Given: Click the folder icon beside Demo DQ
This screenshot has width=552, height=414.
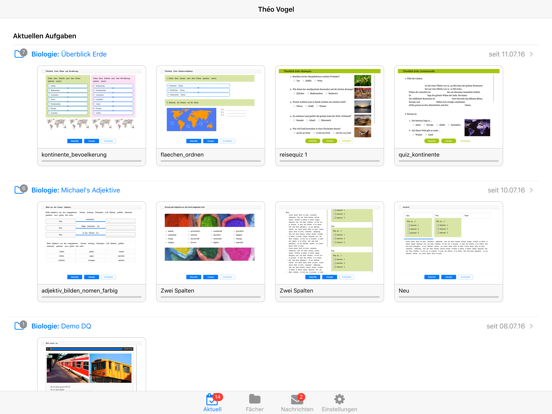Looking at the screenshot, I should coord(20,326).
